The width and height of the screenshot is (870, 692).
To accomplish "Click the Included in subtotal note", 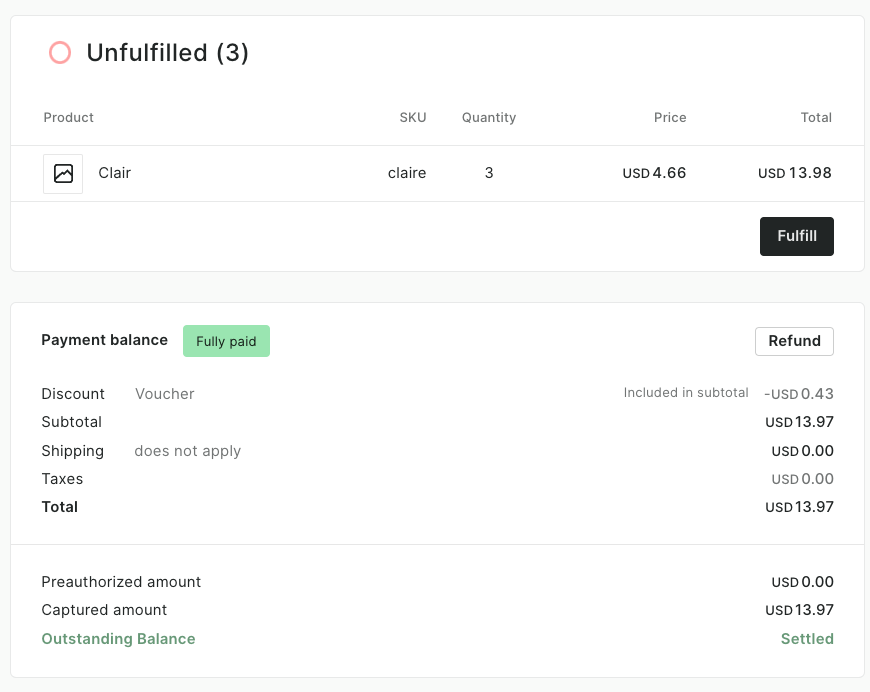I will click(686, 392).
